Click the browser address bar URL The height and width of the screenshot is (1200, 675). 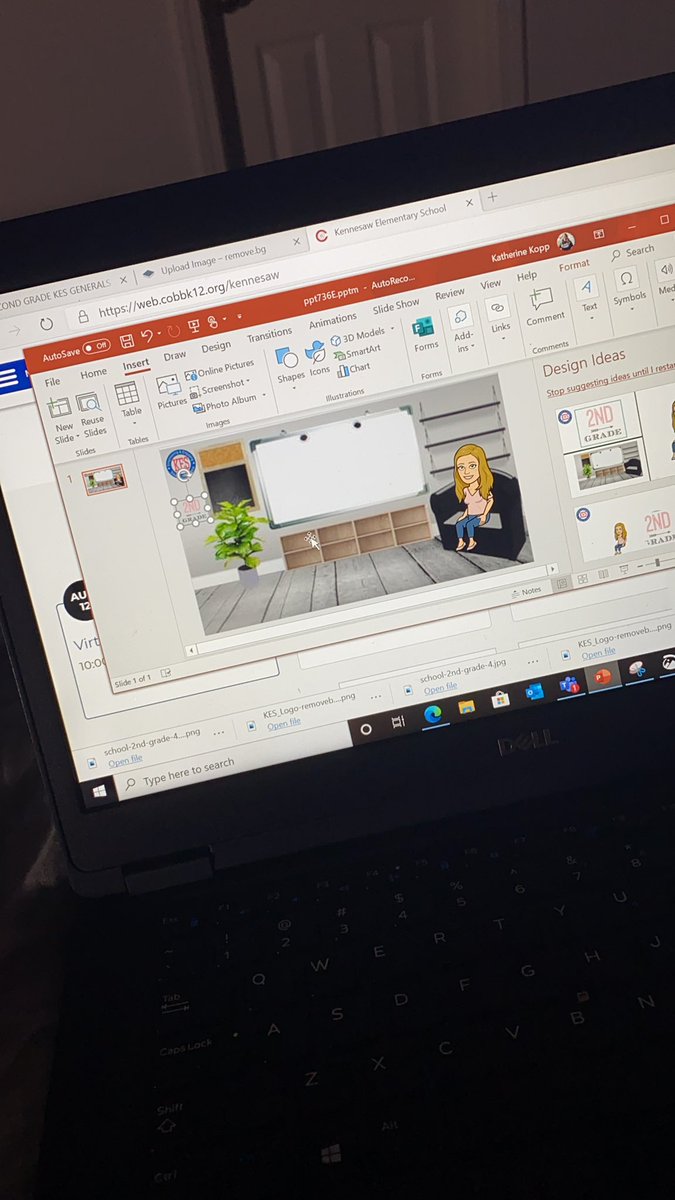(188, 293)
